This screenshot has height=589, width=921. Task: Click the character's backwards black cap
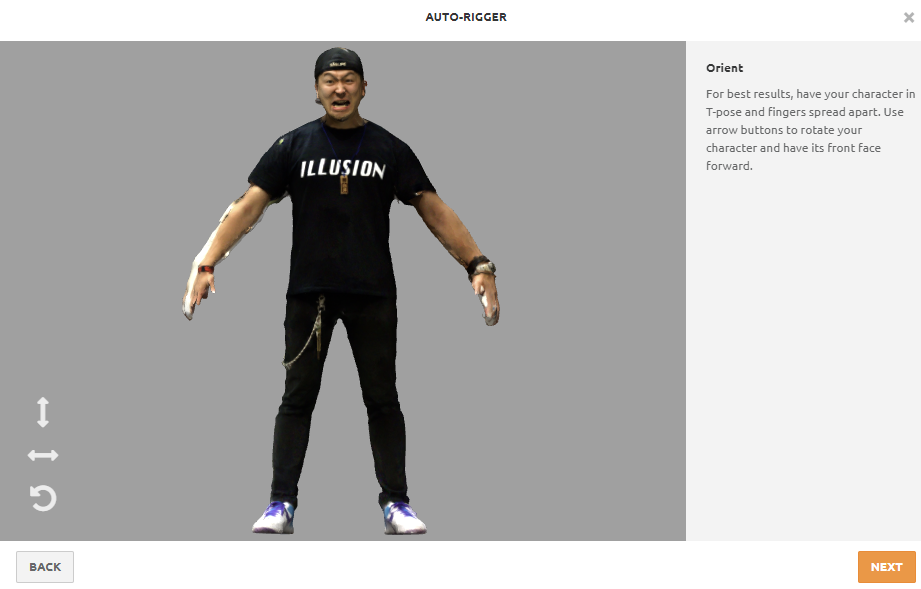pos(338,61)
